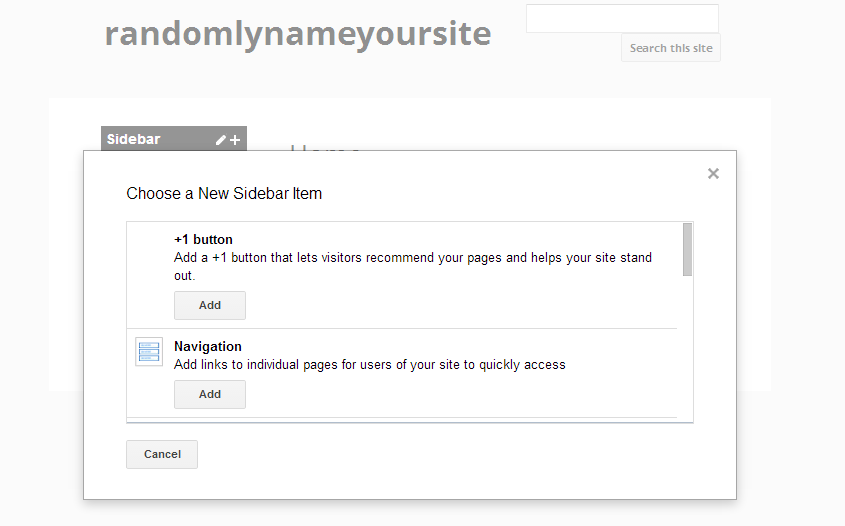Click the Sidebar pencil edit icon

tap(221, 140)
